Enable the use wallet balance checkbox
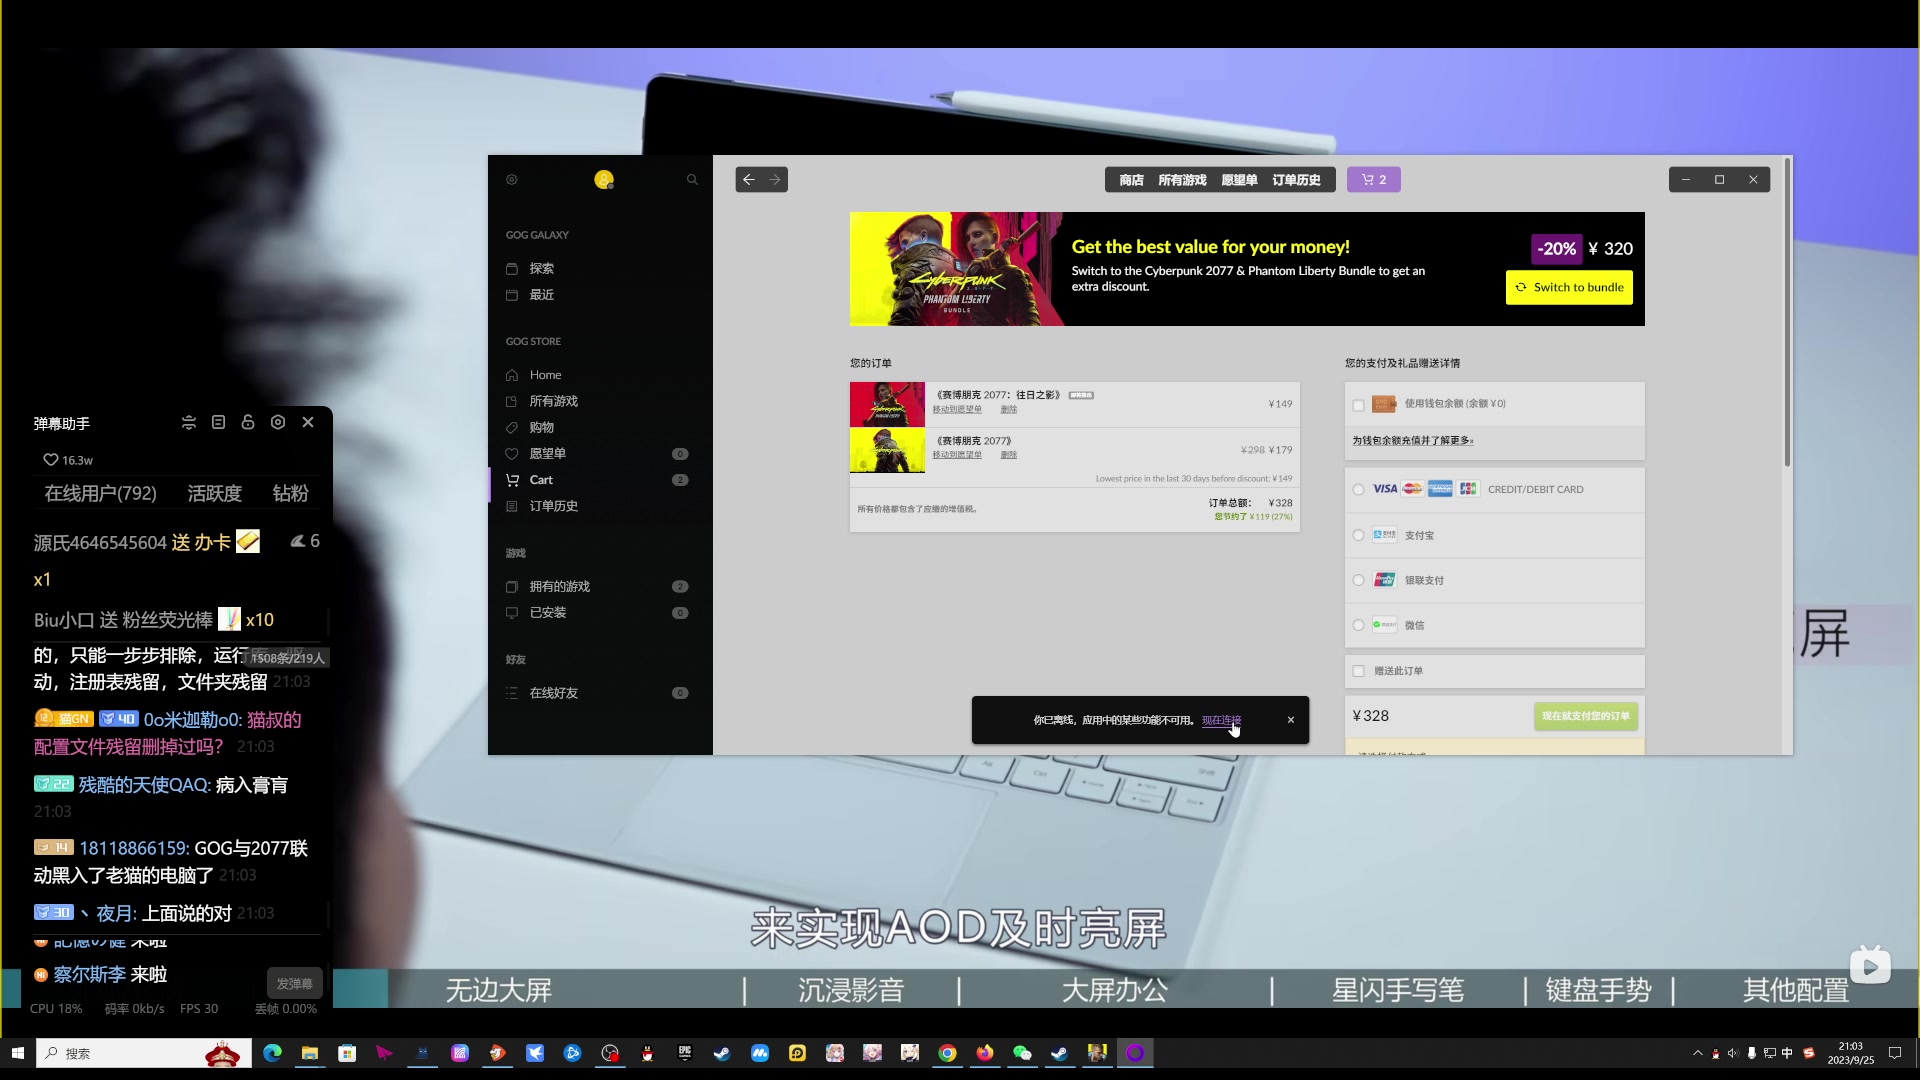Viewport: 1920px width, 1080px height. pos(1358,405)
